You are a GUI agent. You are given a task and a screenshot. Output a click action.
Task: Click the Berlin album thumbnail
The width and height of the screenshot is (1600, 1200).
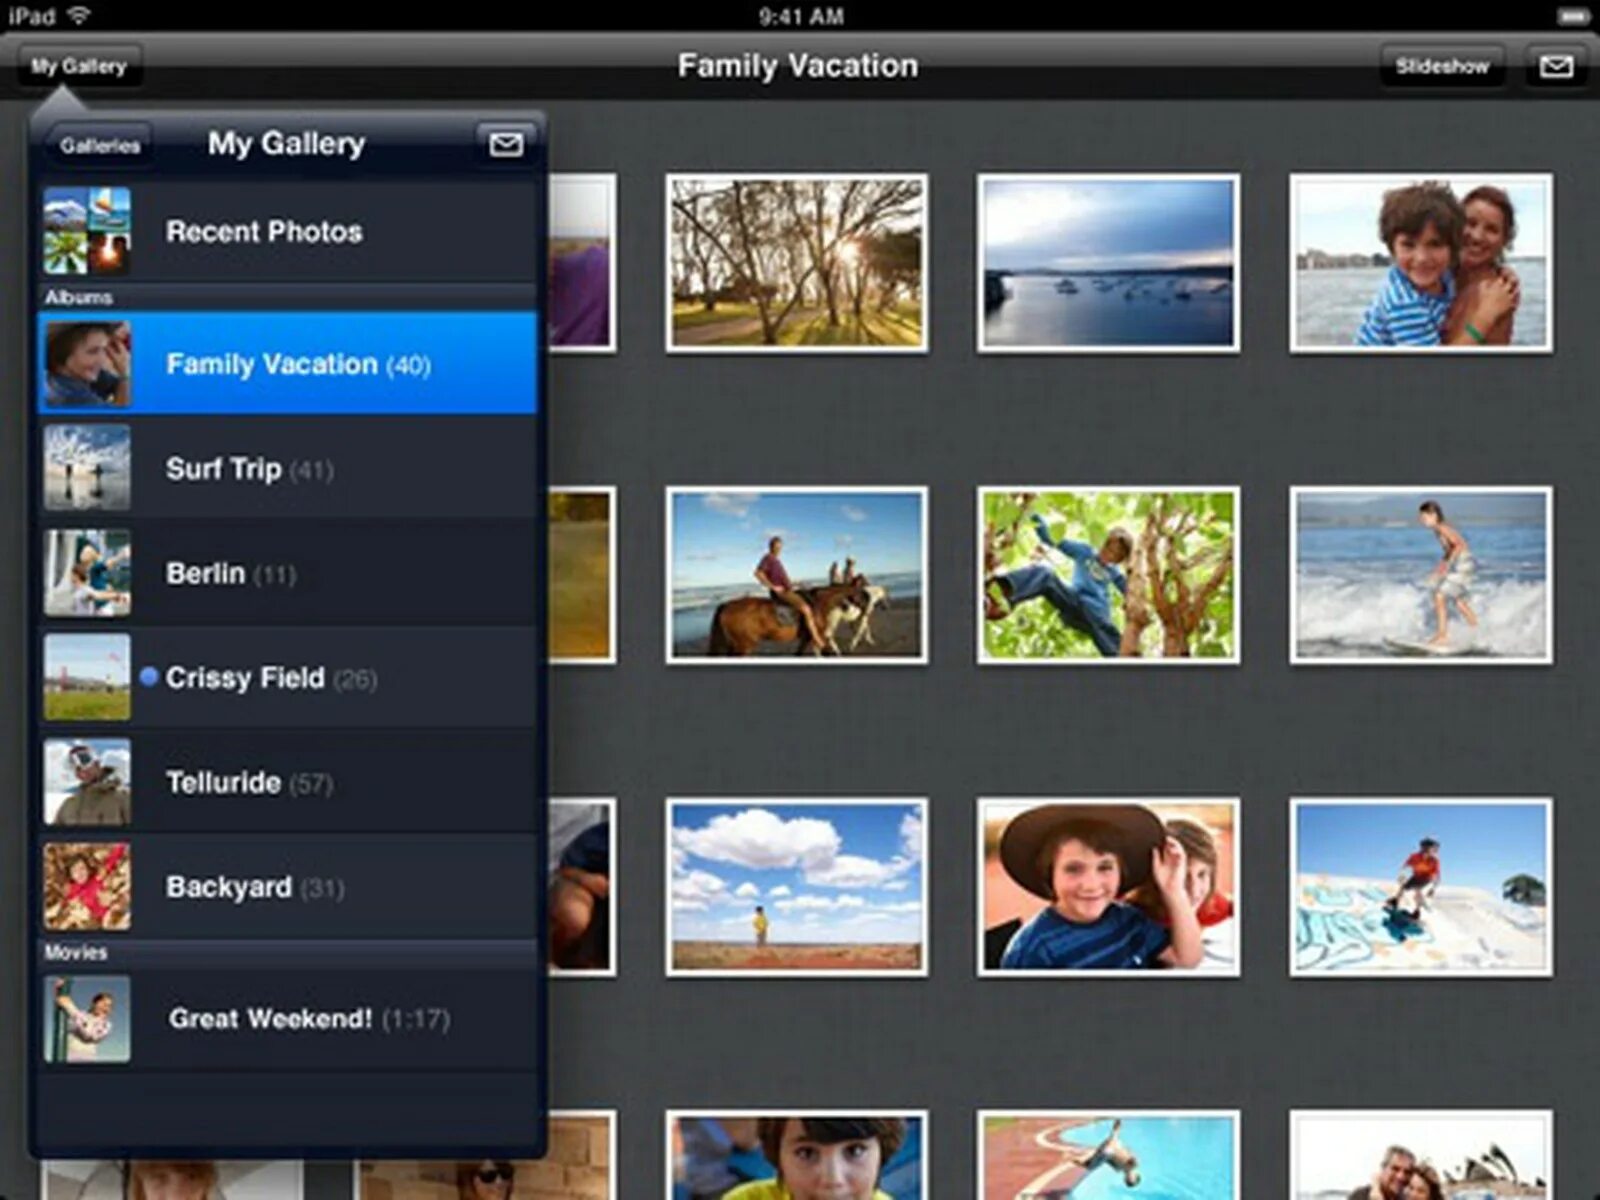pos(87,573)
